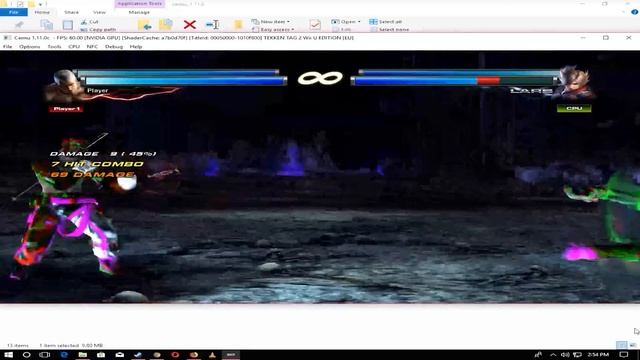The image size is (640, 360).
Task: Click Select none in the ribbon
Action: click(x=389, y=29)
